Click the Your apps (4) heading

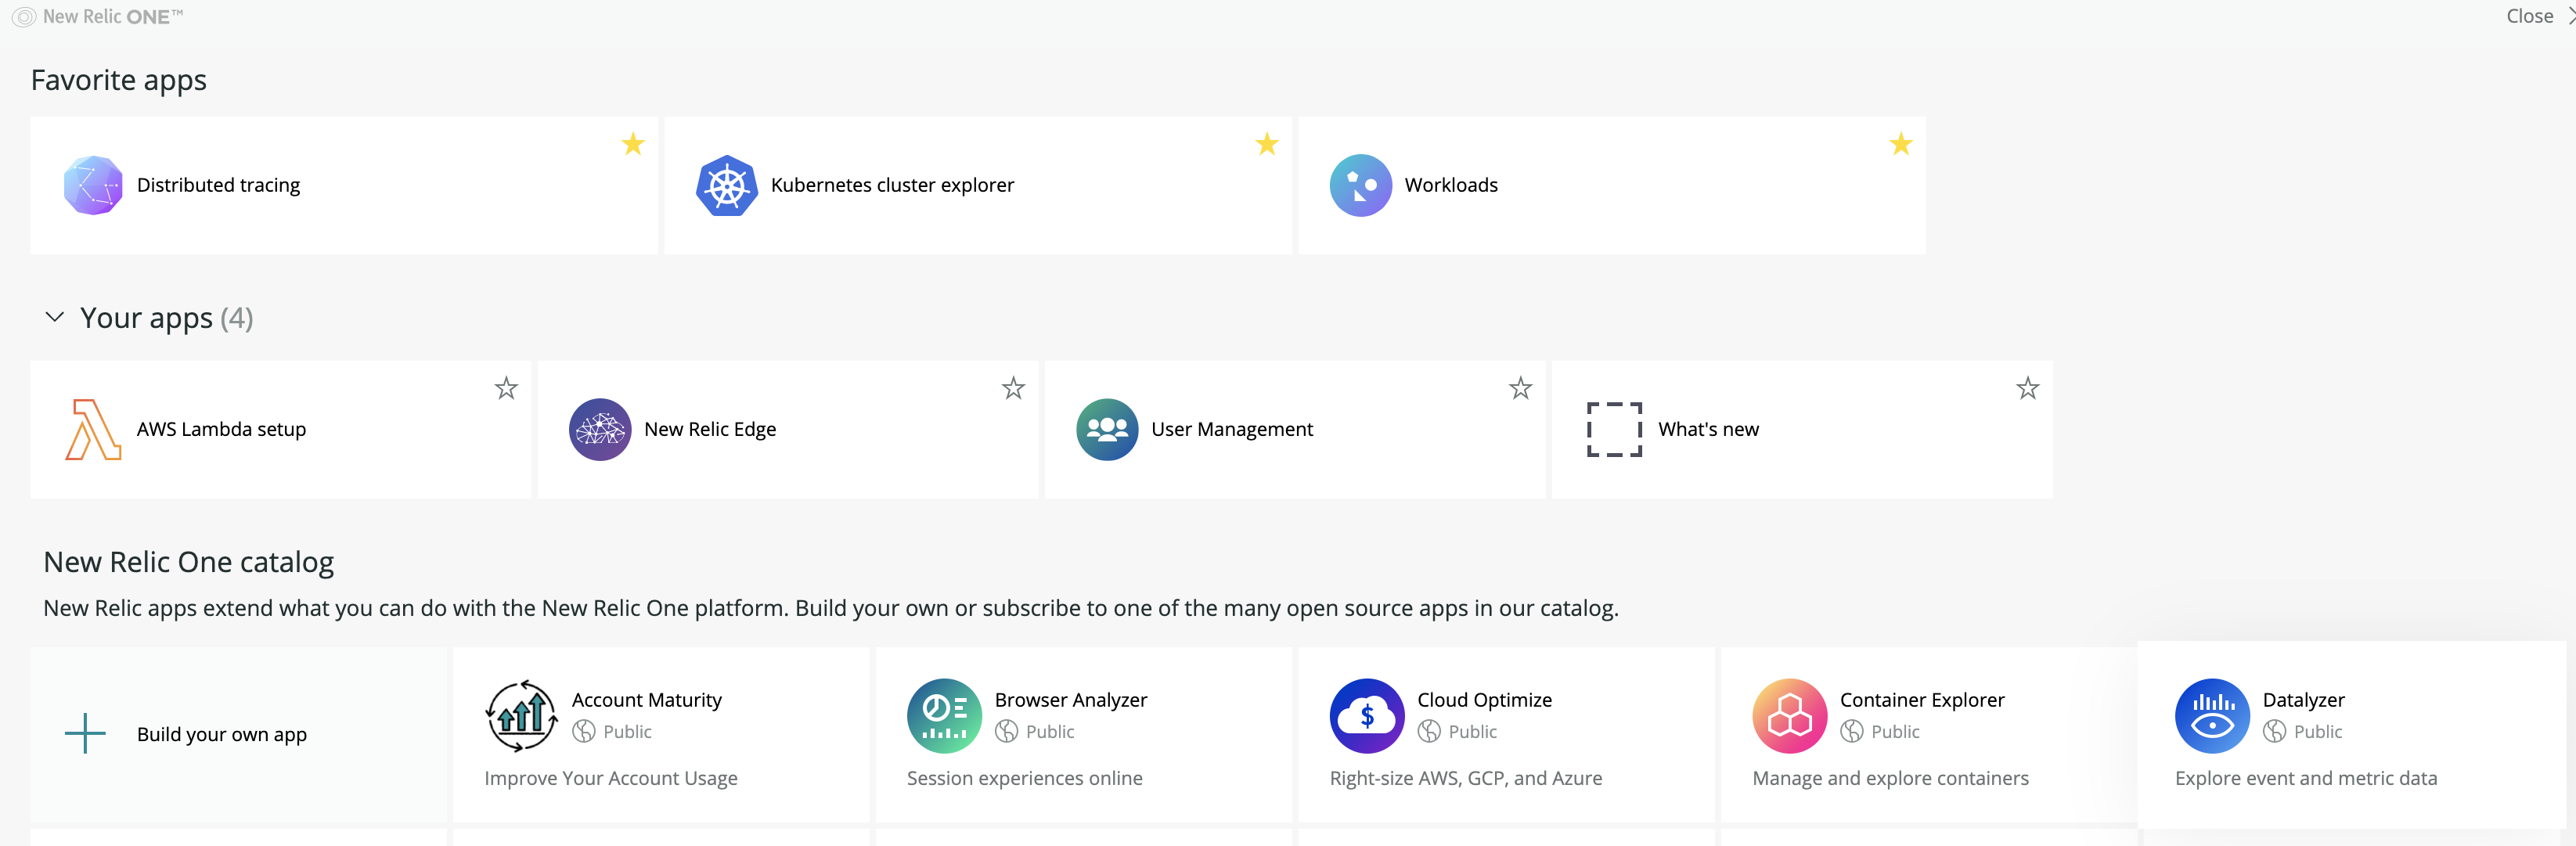pyautogui.click(x=166, y=318)
